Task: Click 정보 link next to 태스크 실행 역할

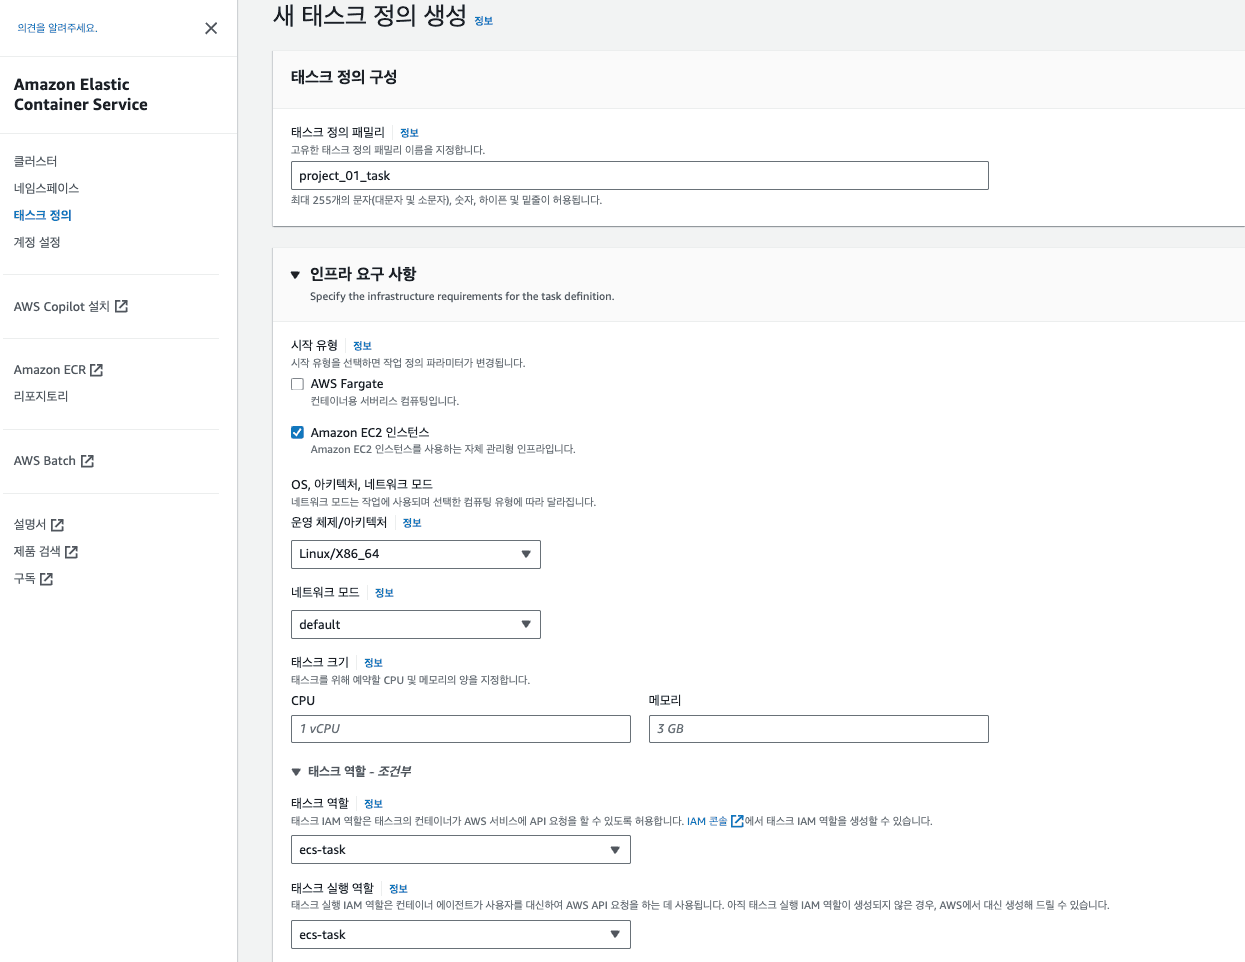Action: pos(398,889)
